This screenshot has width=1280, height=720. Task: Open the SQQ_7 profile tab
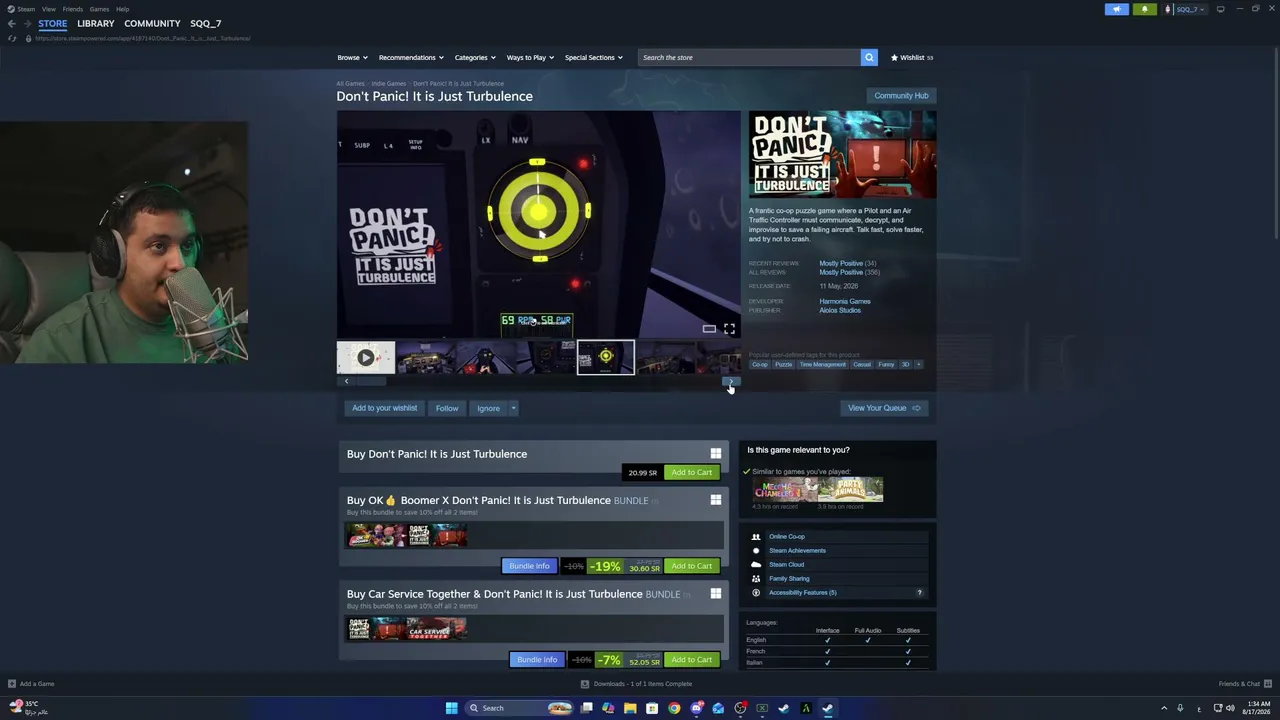coord(206,23)
